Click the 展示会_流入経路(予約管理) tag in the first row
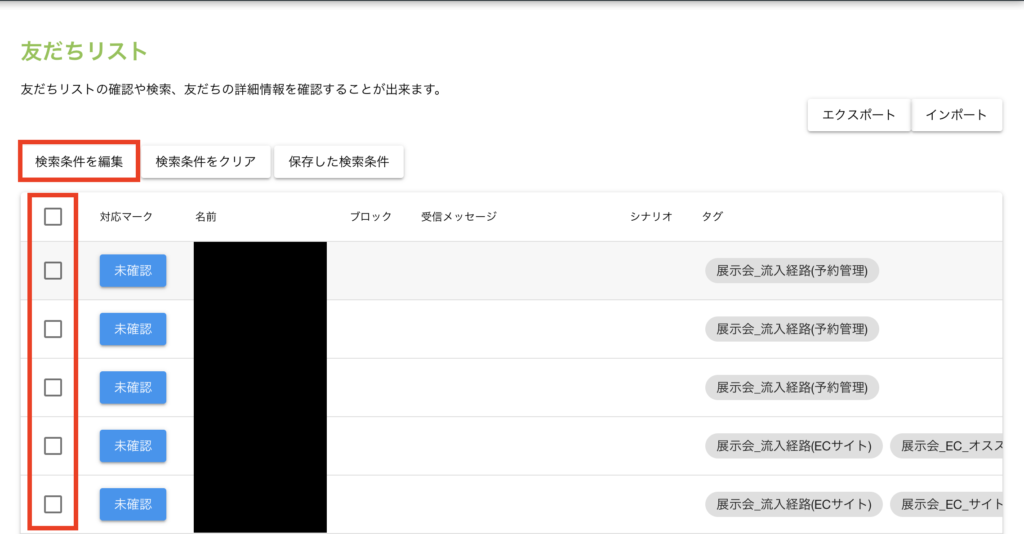 791,271
